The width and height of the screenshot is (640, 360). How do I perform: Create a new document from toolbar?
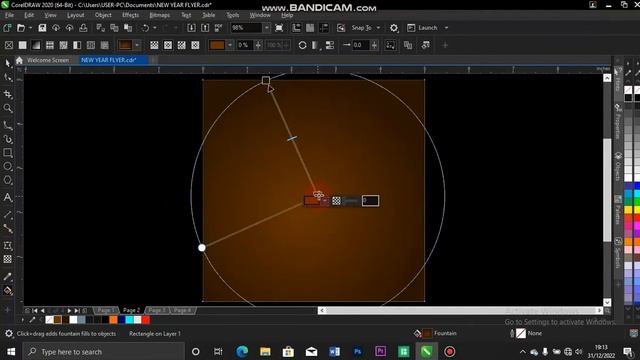(7, 28)
